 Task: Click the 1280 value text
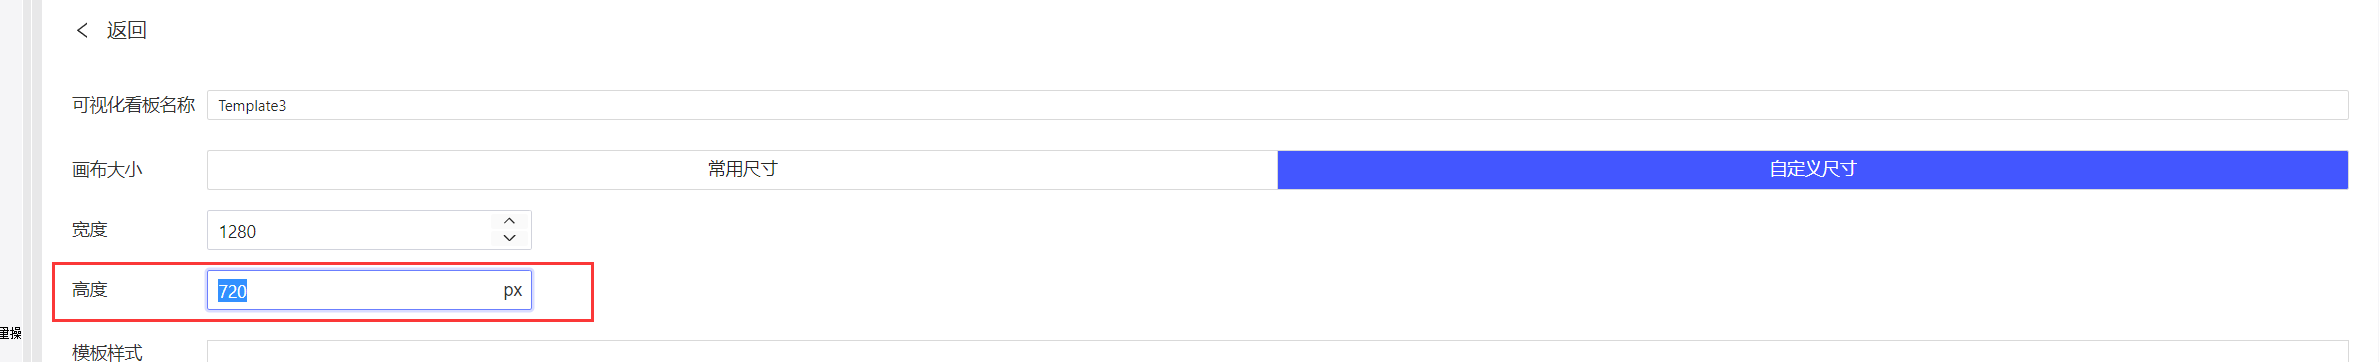pos(237,232)
